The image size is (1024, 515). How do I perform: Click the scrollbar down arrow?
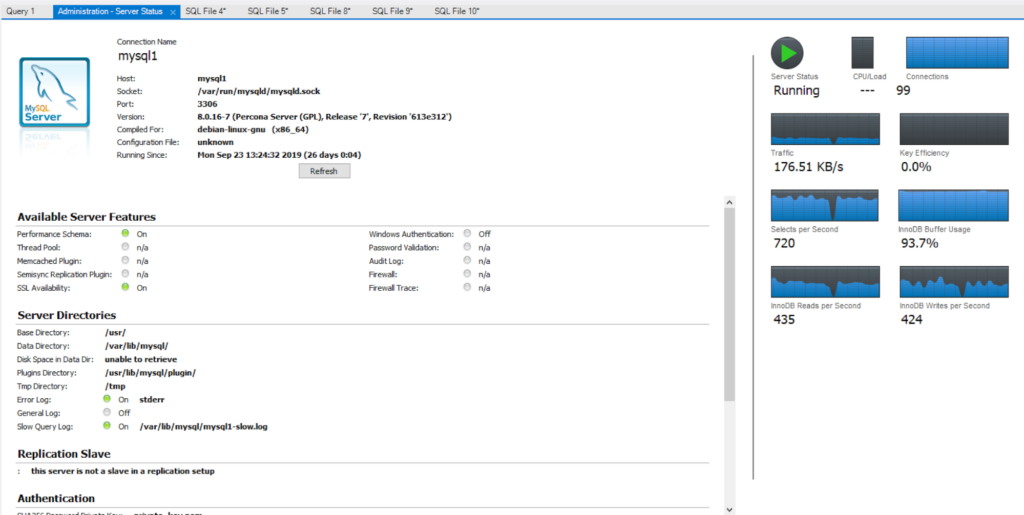[x=729, y=509]
